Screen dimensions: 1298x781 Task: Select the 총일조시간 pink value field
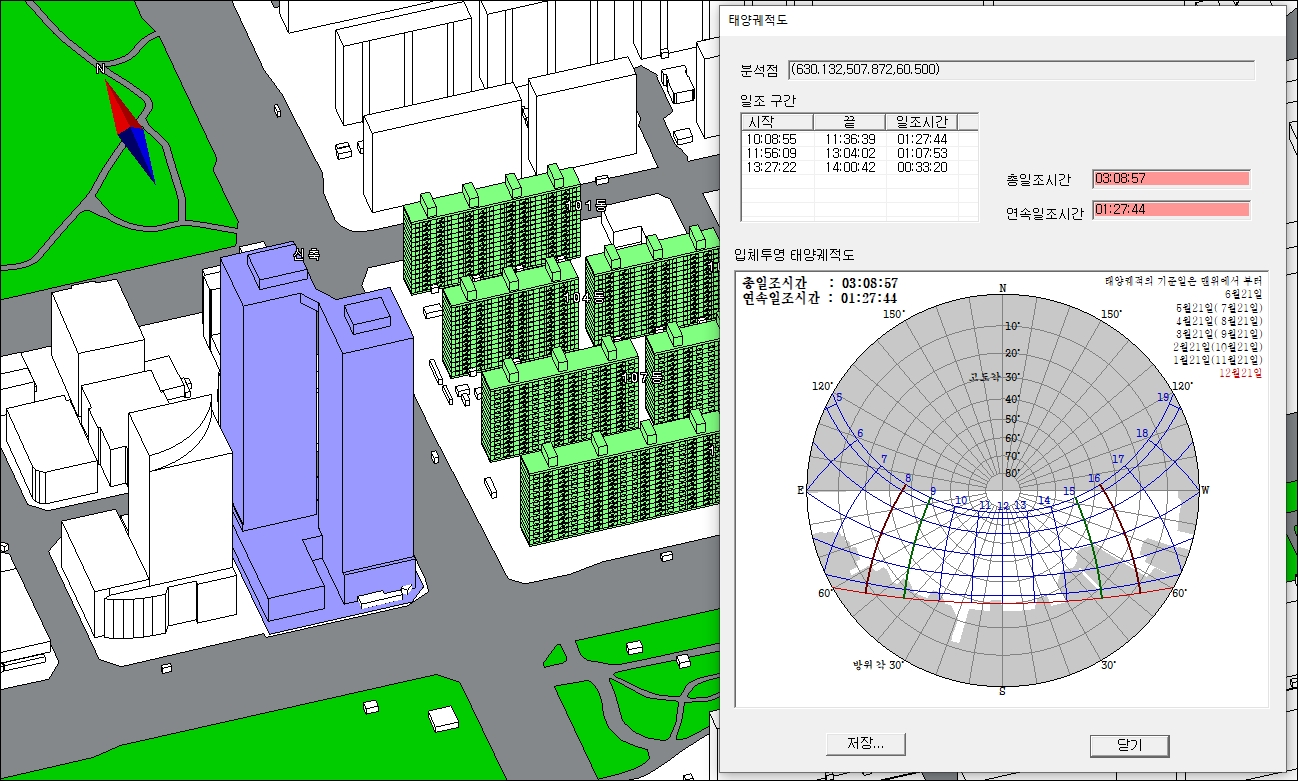1171,179
